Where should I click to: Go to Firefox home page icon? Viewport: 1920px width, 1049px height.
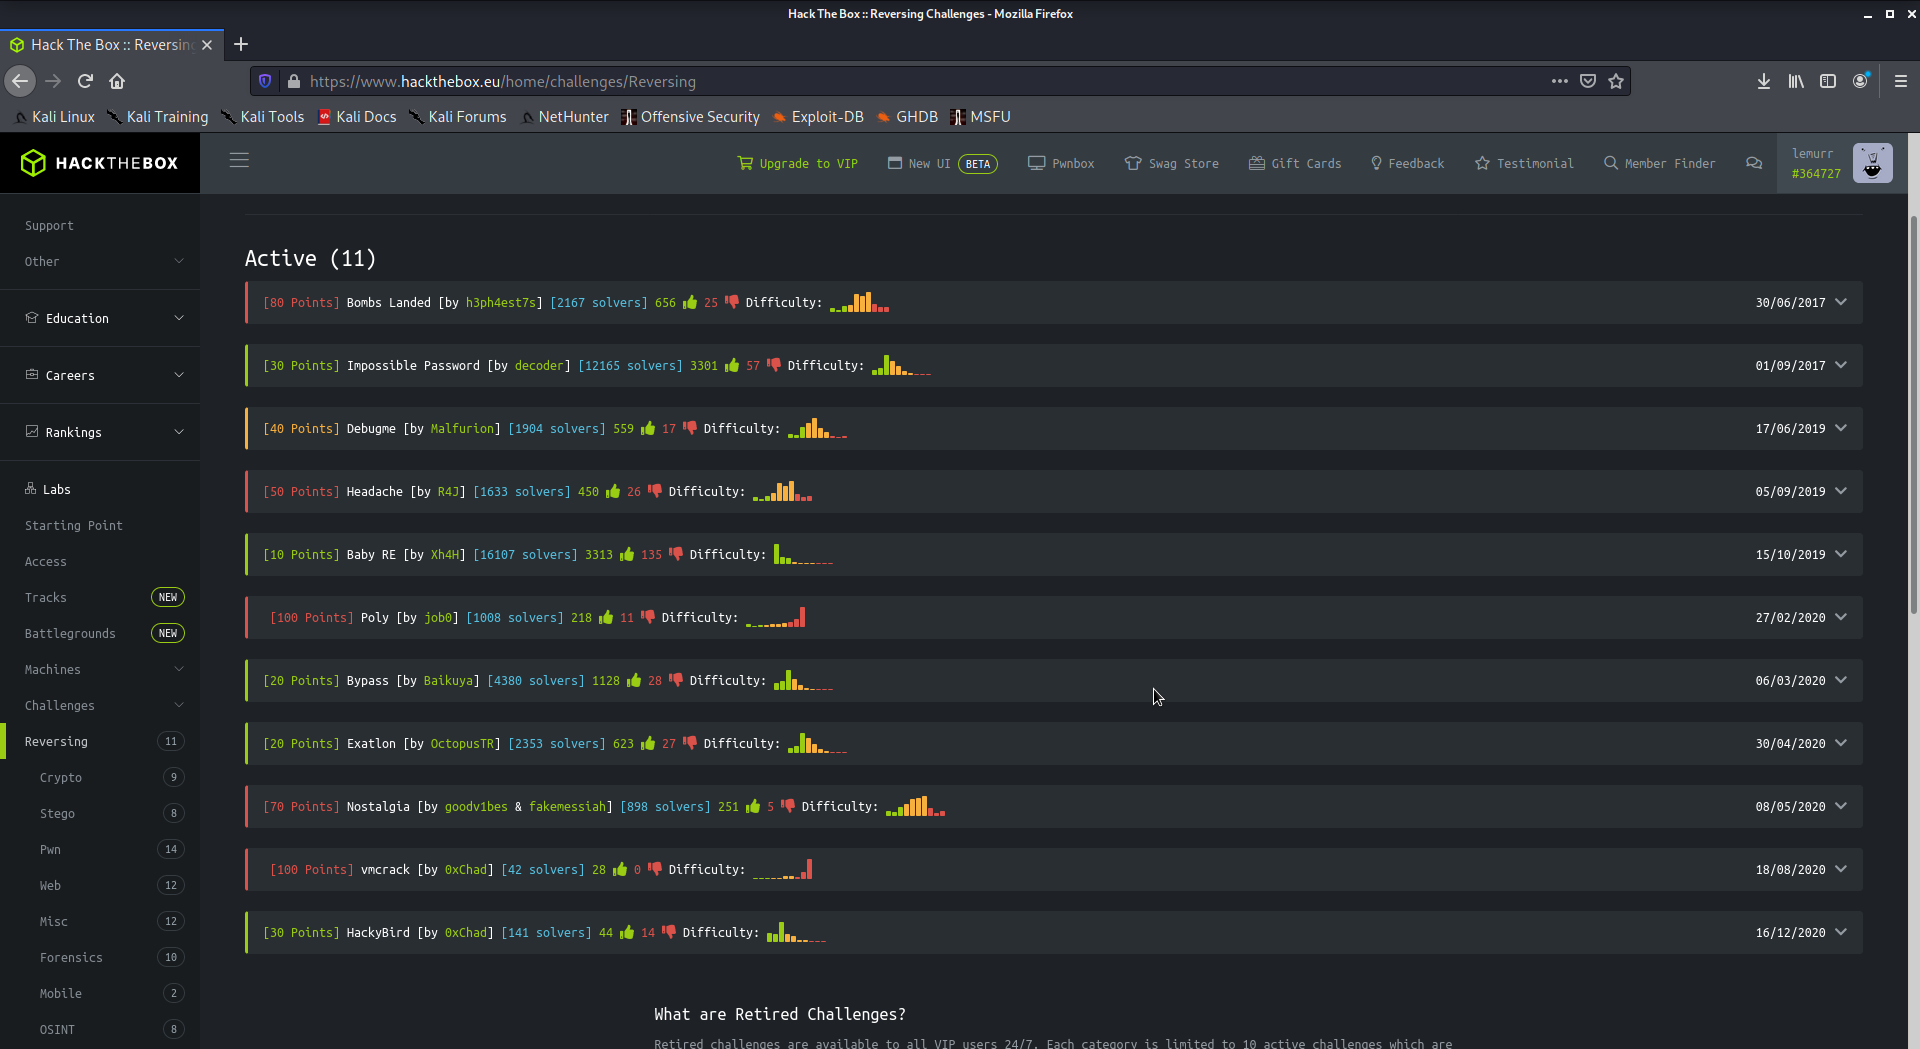coord(117,81)
